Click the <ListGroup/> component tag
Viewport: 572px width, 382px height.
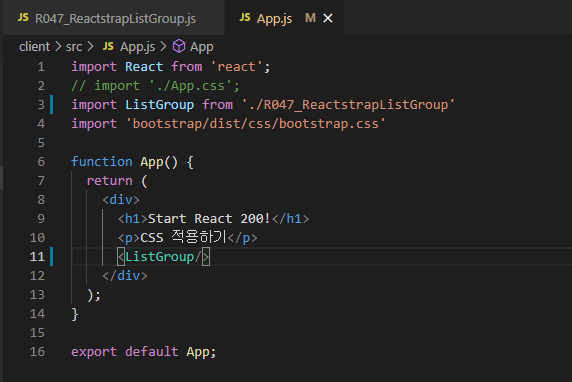[163, 256]
